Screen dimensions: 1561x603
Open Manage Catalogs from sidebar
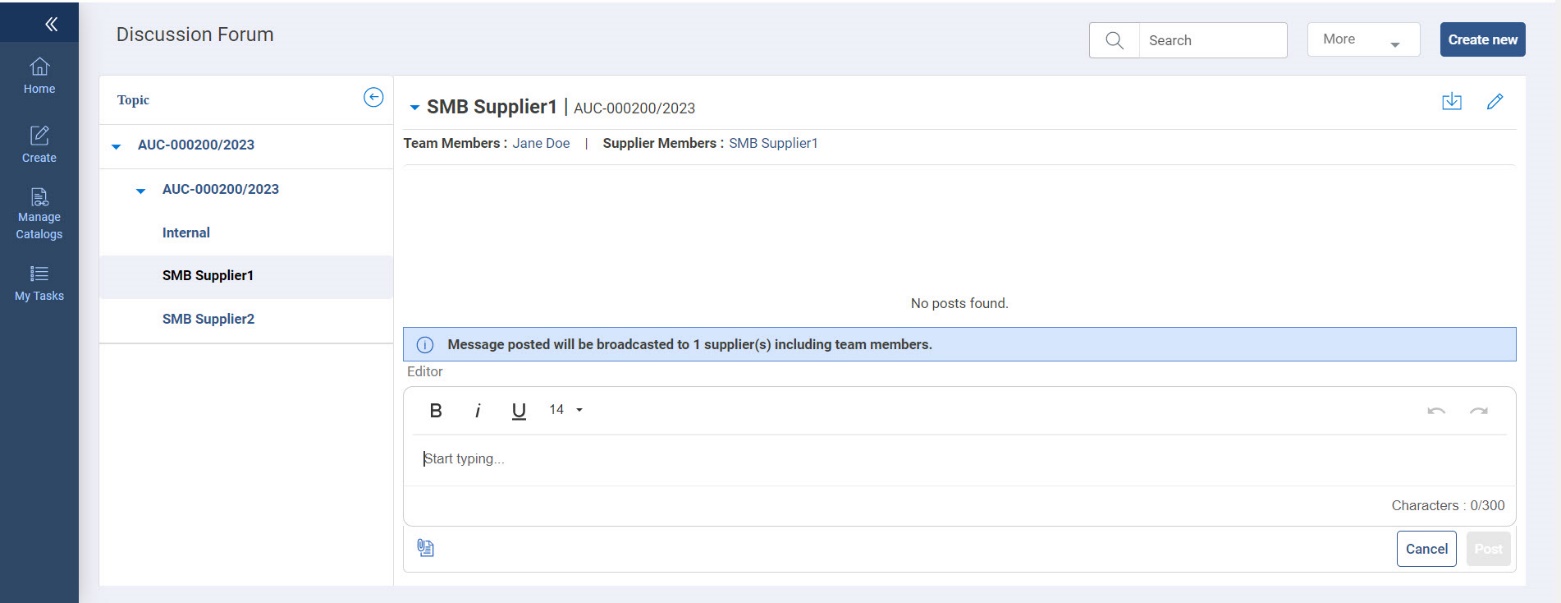pos(39,215)
